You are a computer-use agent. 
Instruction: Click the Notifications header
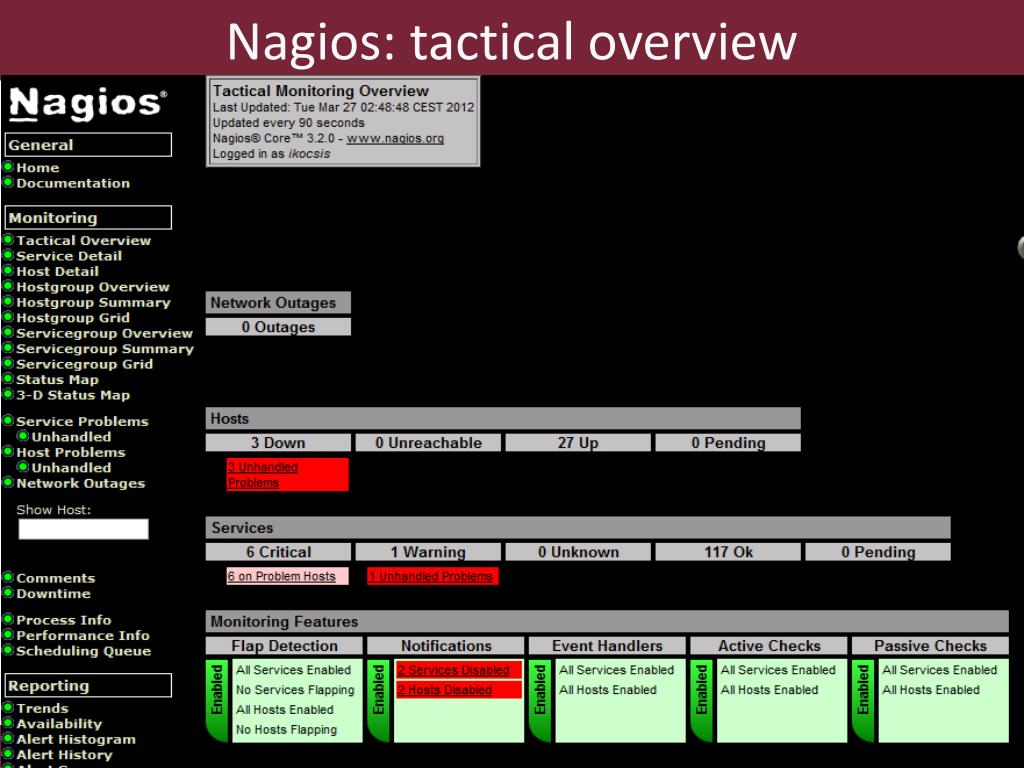(446, 646)
